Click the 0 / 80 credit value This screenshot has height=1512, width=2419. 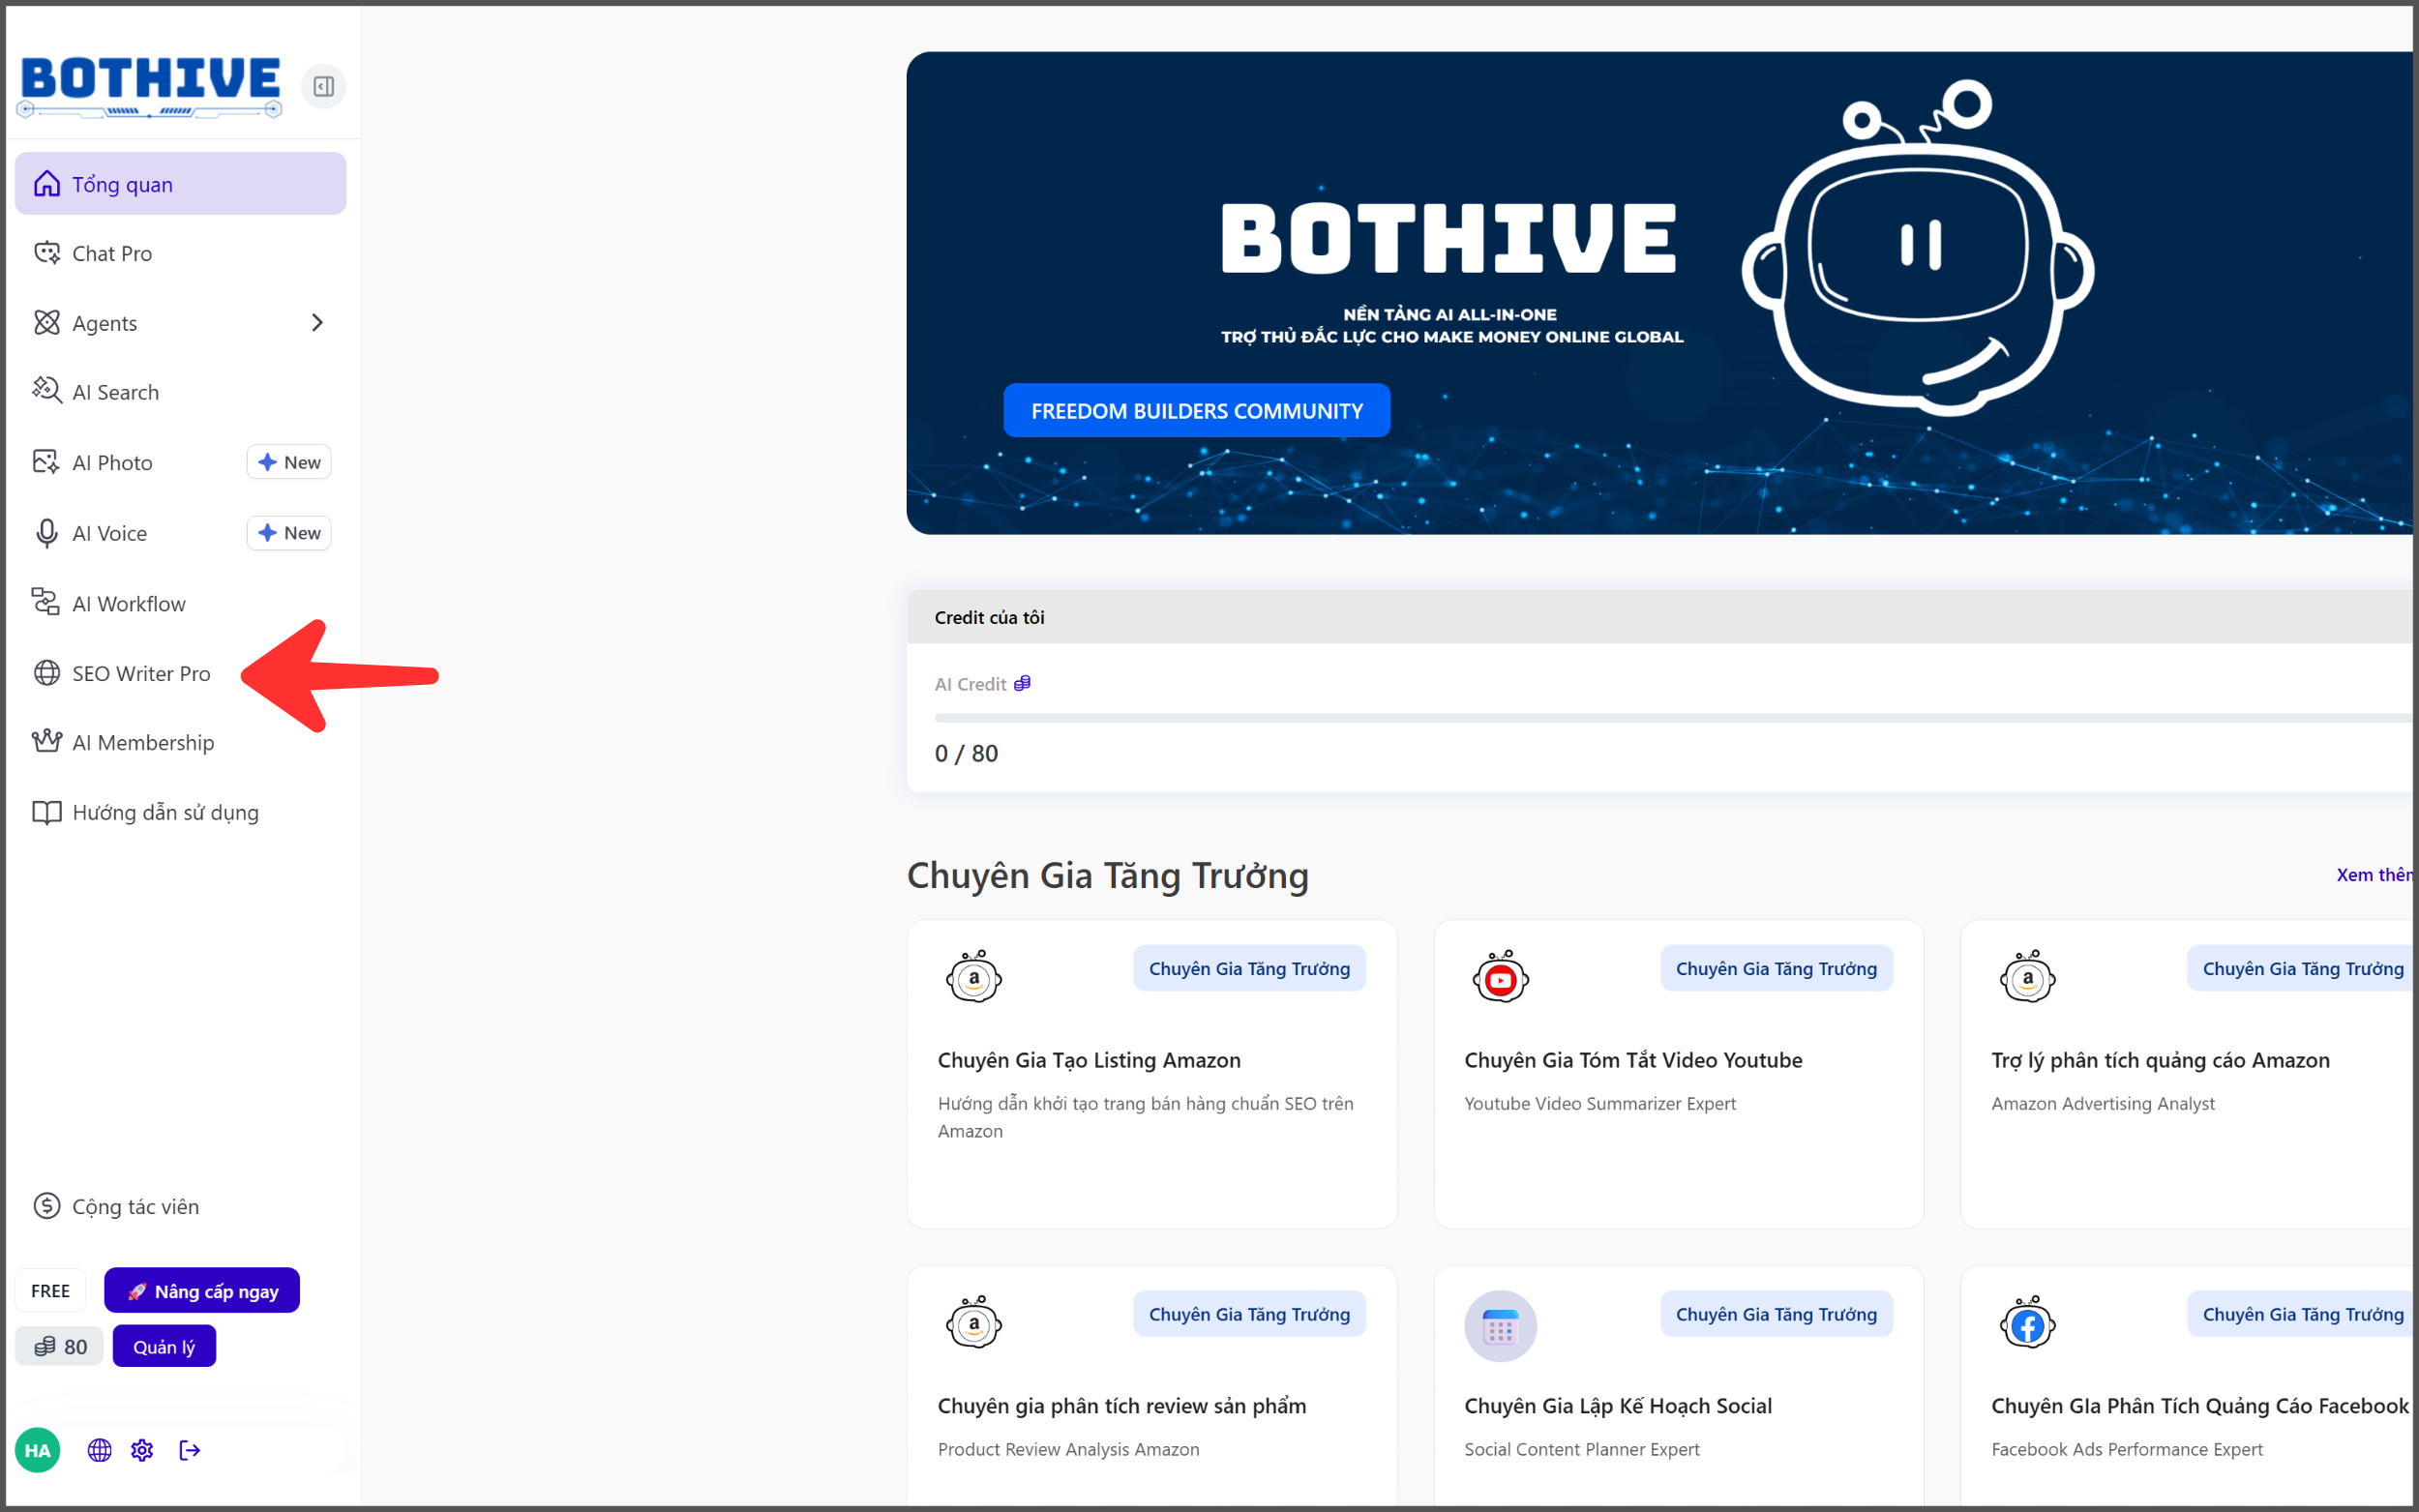click(966, 754)
